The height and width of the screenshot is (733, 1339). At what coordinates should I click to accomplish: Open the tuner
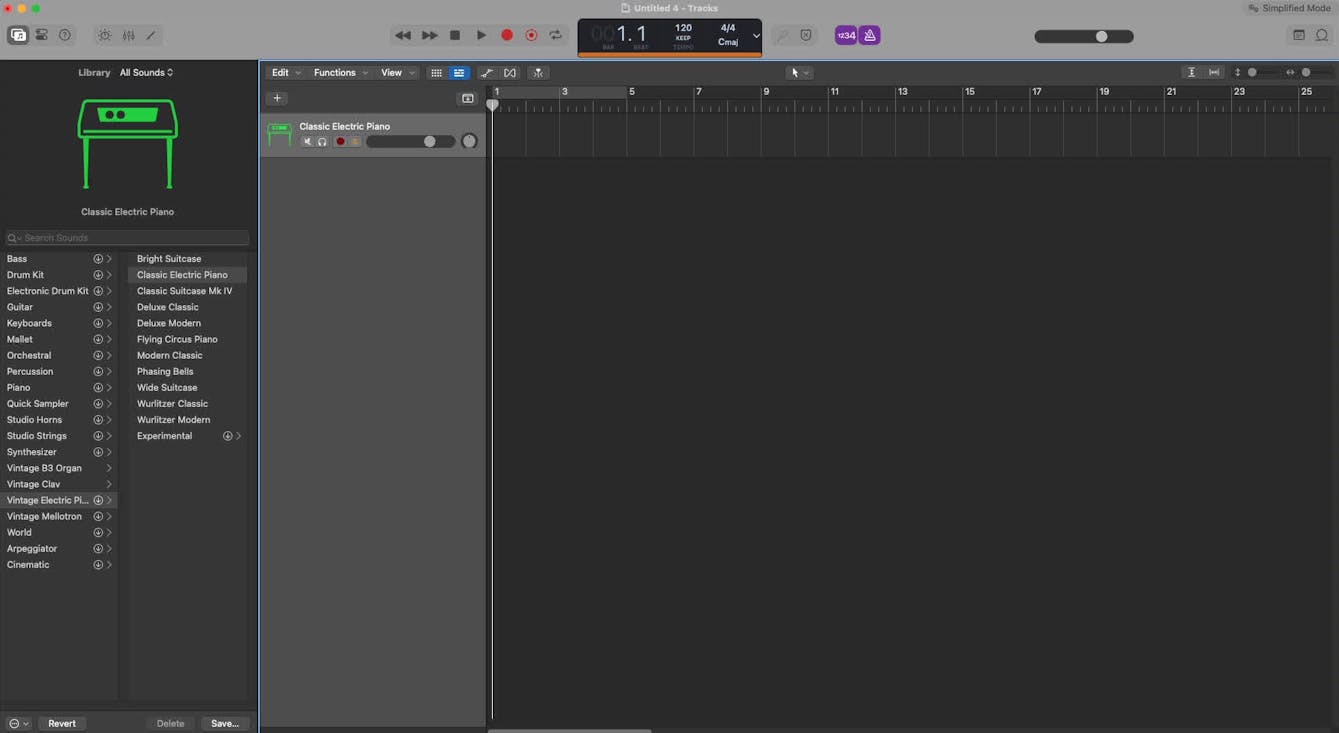coord(782,35)
